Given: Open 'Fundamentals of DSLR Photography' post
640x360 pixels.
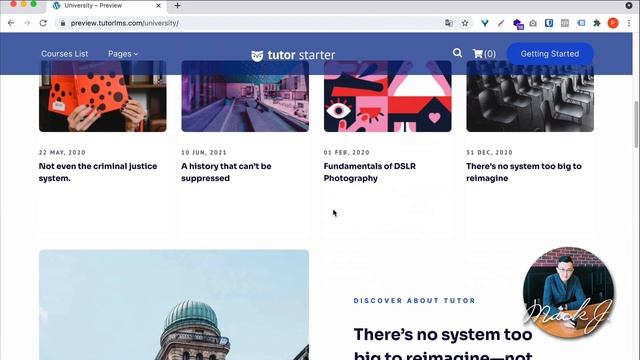Looking at the screenshot, I should click(x=369, y=172).
